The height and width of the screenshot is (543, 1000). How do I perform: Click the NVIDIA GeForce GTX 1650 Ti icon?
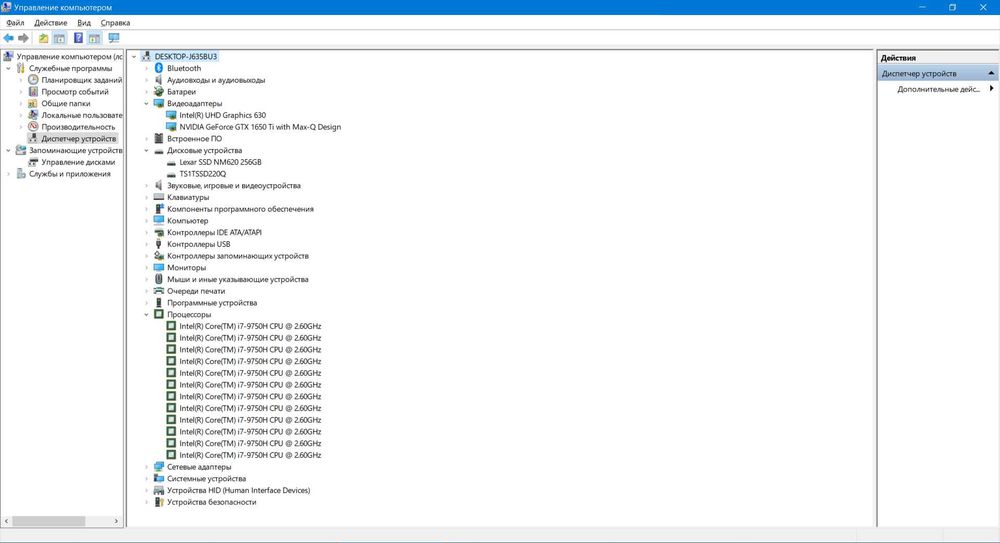click(171, 127)
